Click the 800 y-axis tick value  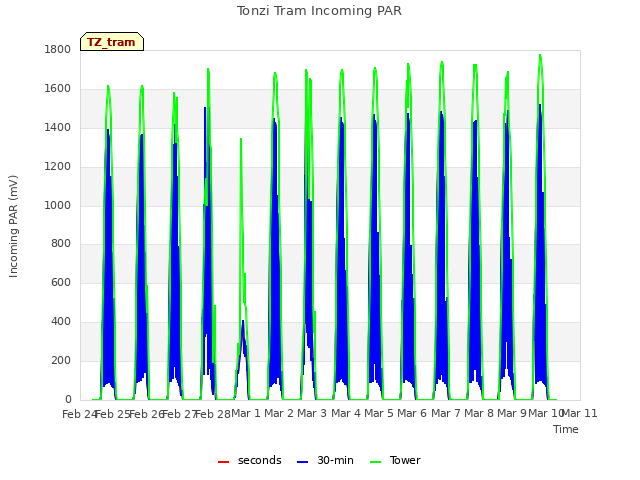(61, 244)
